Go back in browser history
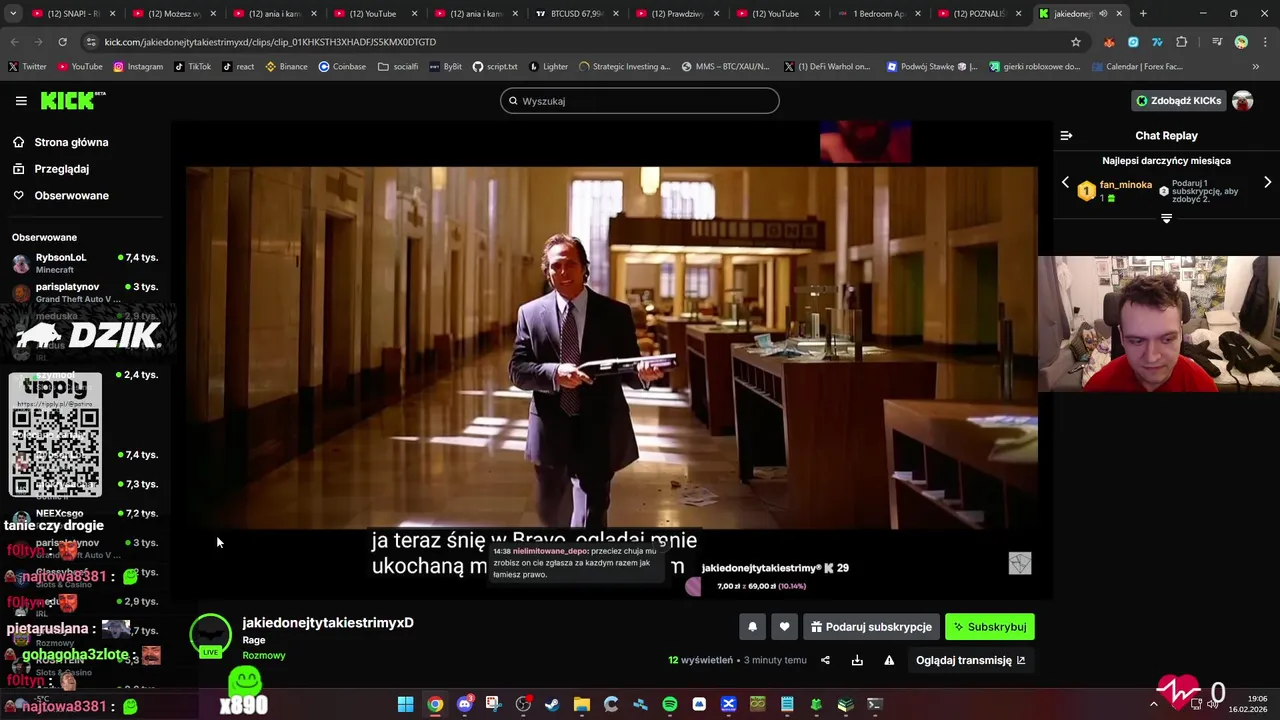Viewport: 1280px width, 720px height. tap(15, 42)
